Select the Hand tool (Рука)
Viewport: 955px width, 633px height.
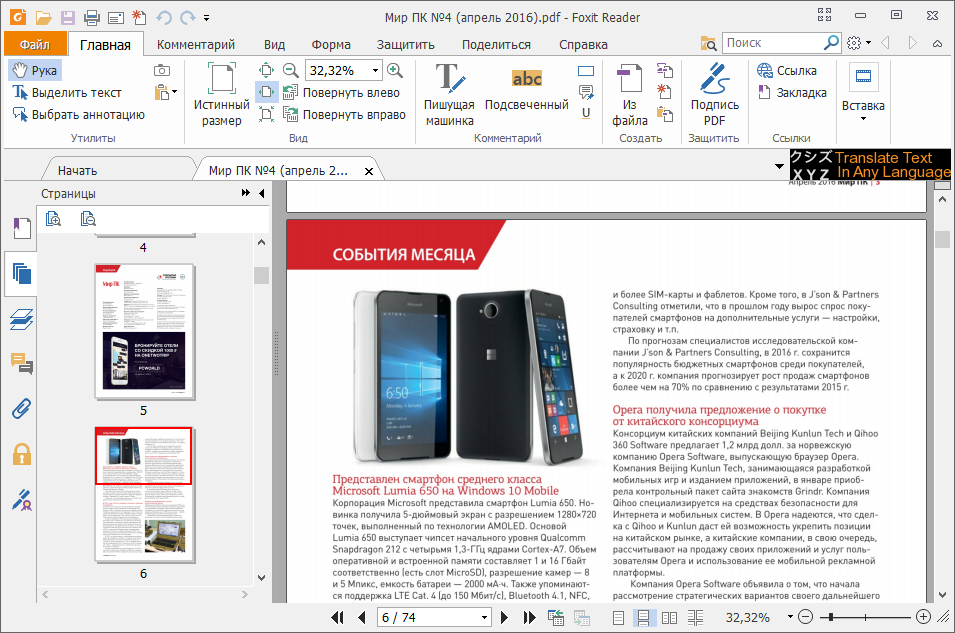[x=35, y=71]
